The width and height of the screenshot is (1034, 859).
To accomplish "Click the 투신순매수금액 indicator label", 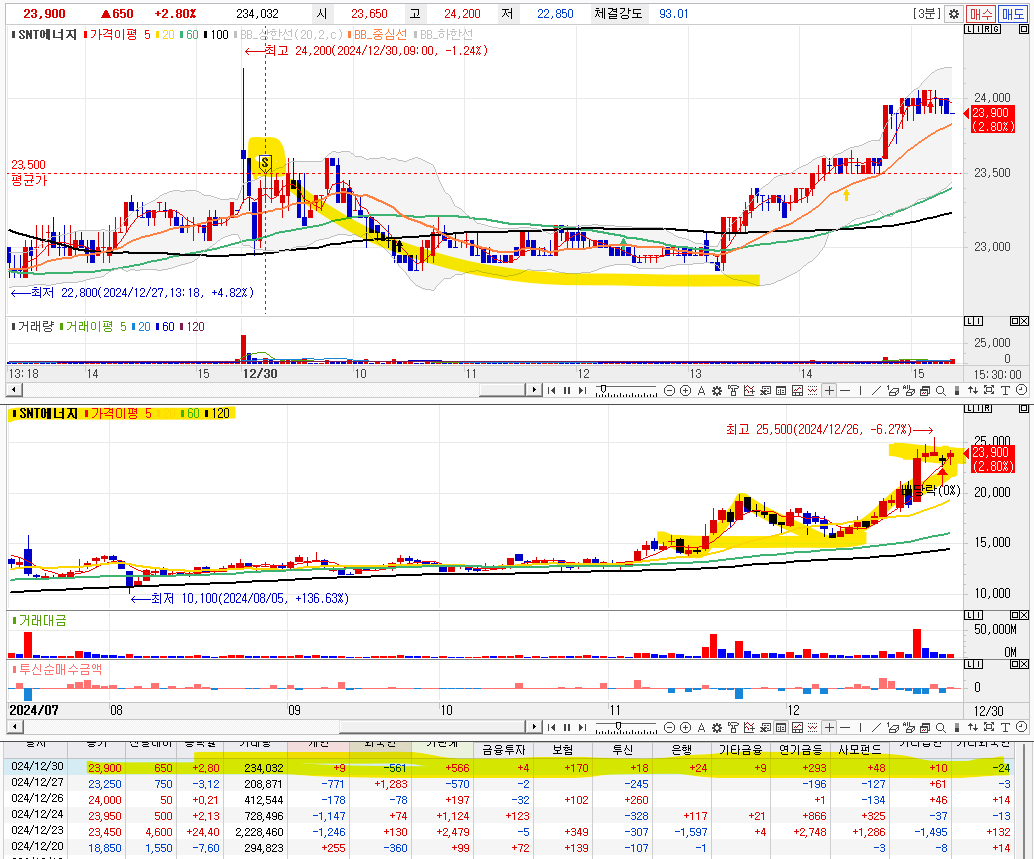I will (58, 669).
